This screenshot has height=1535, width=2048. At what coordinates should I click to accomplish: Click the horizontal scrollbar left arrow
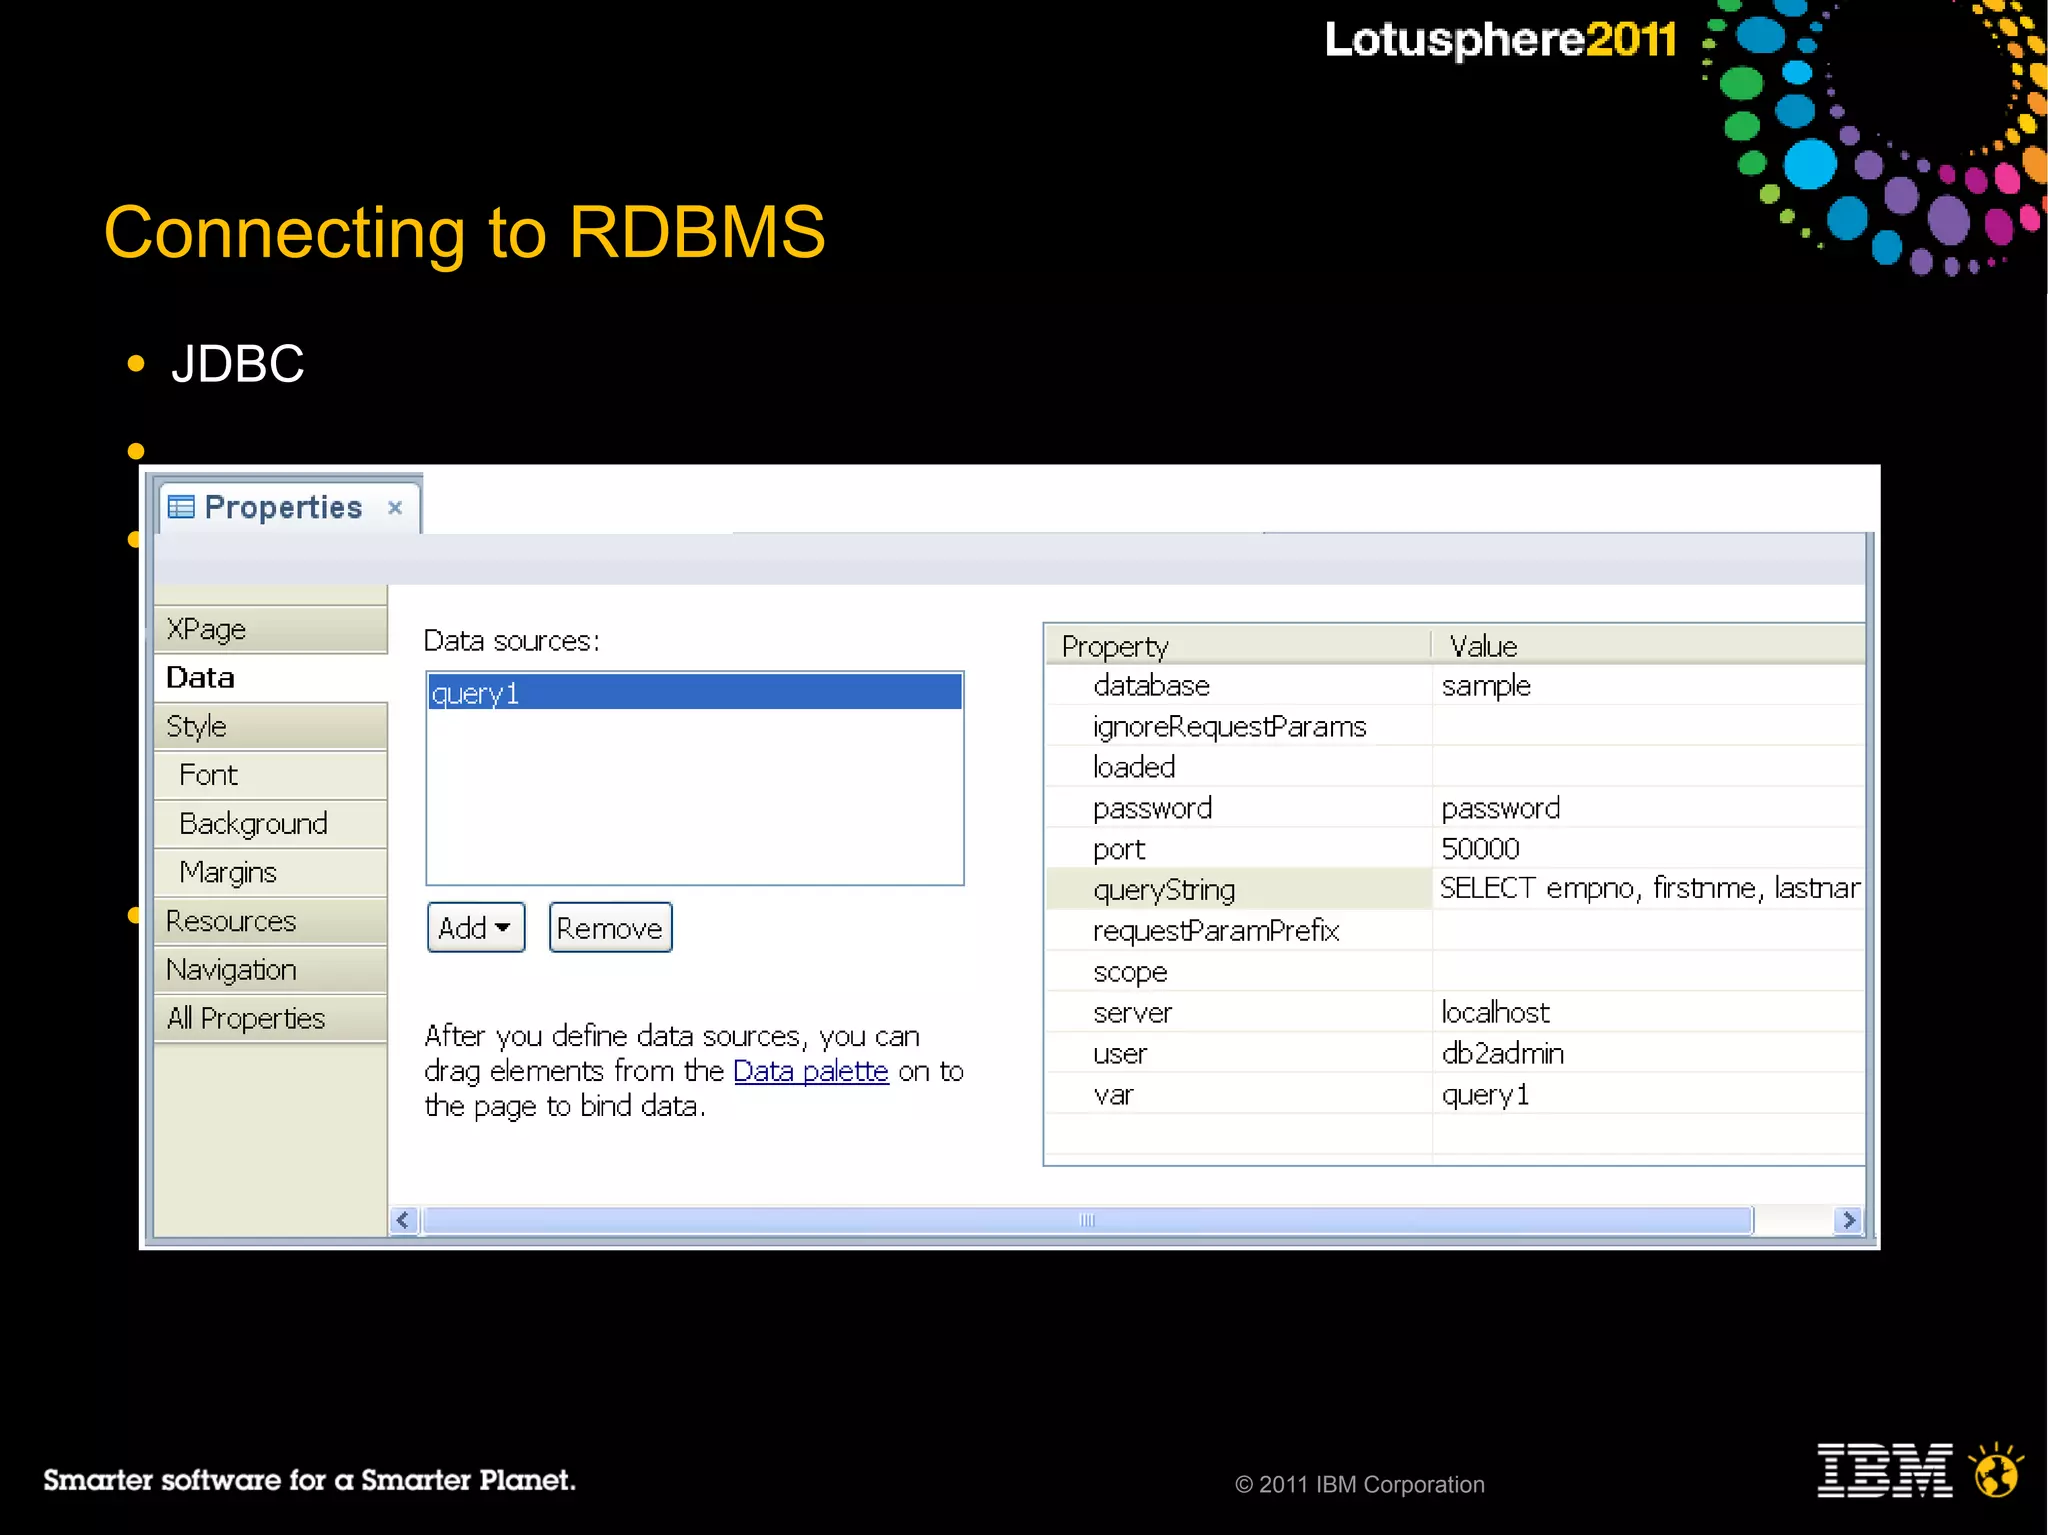pyautogui.click(x=403, y=1220)
